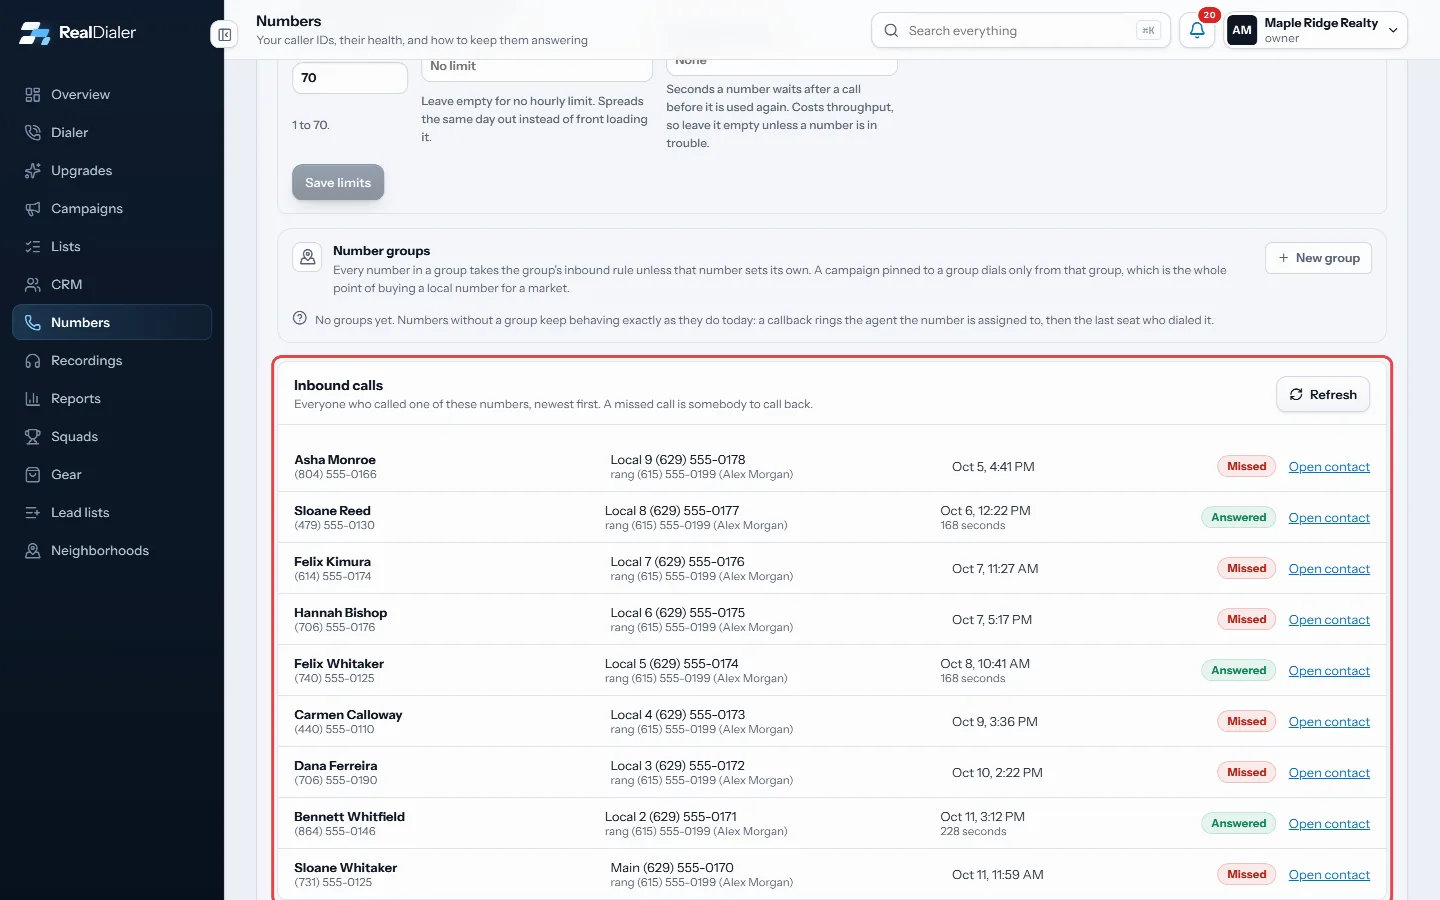Click the help icon beside No groups yet

click(x=300, y=318)
